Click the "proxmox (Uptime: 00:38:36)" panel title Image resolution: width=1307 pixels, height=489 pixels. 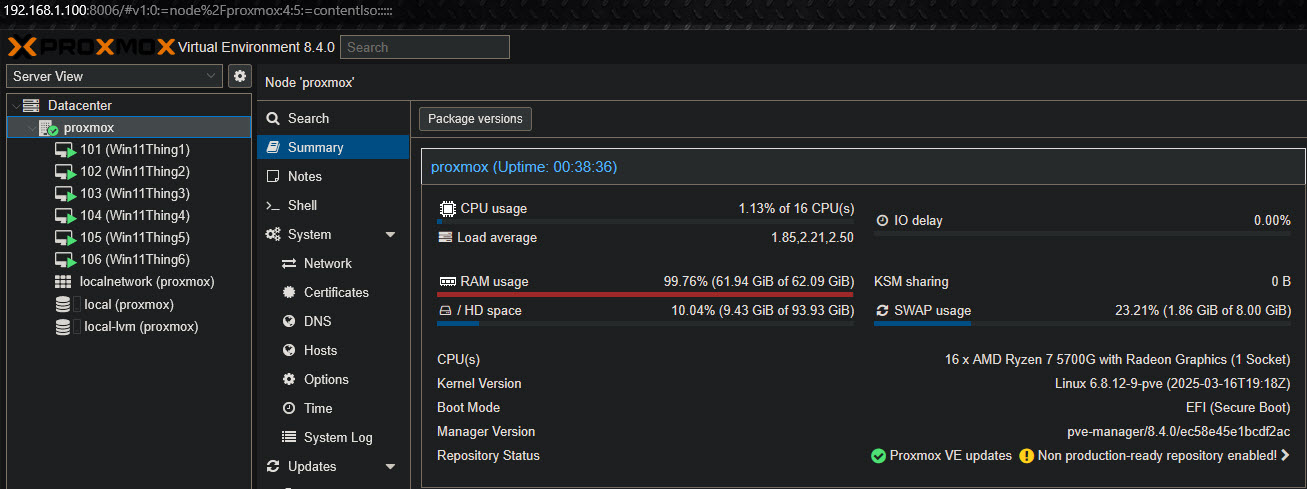[x=524, y=167]
